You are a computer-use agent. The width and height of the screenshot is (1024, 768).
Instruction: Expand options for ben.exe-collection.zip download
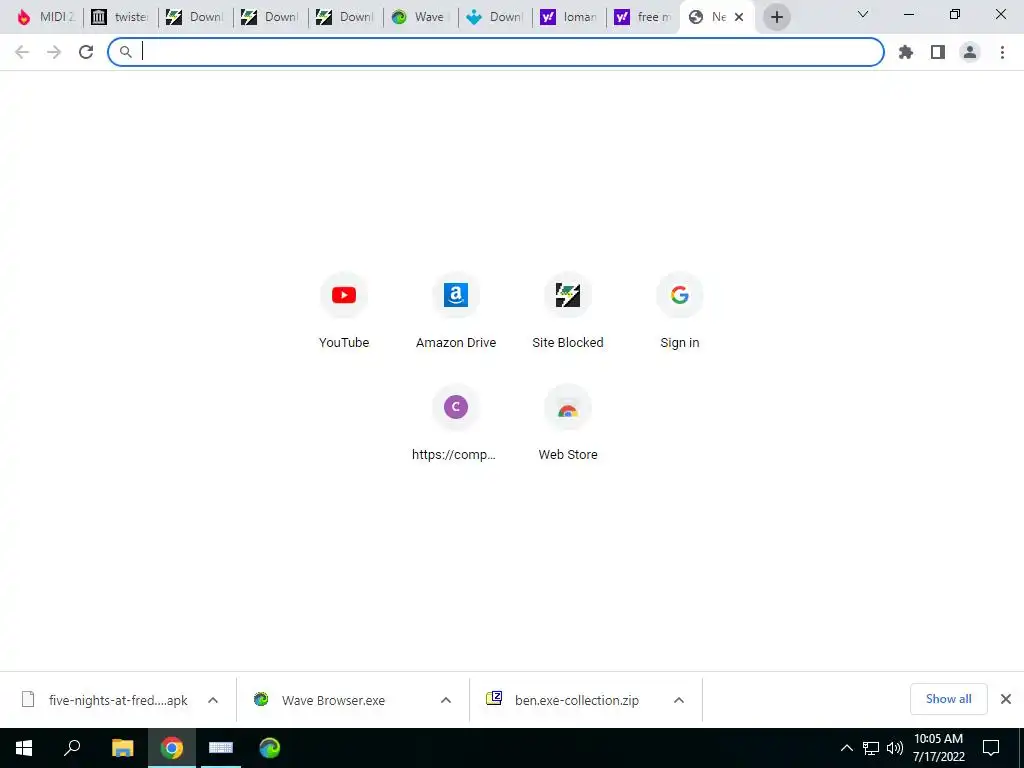pyautogui.click(x=679, y=700)
